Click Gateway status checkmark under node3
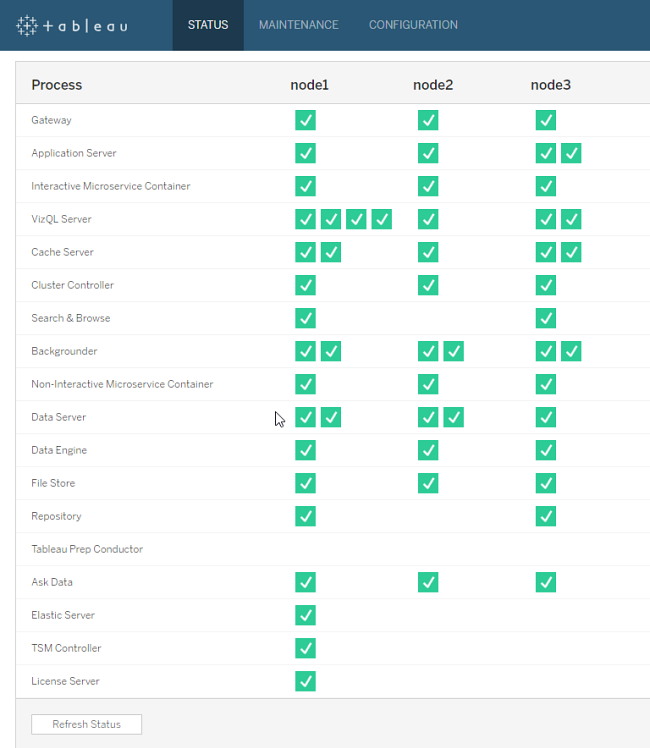650x748 pixels. click(545, 120)
